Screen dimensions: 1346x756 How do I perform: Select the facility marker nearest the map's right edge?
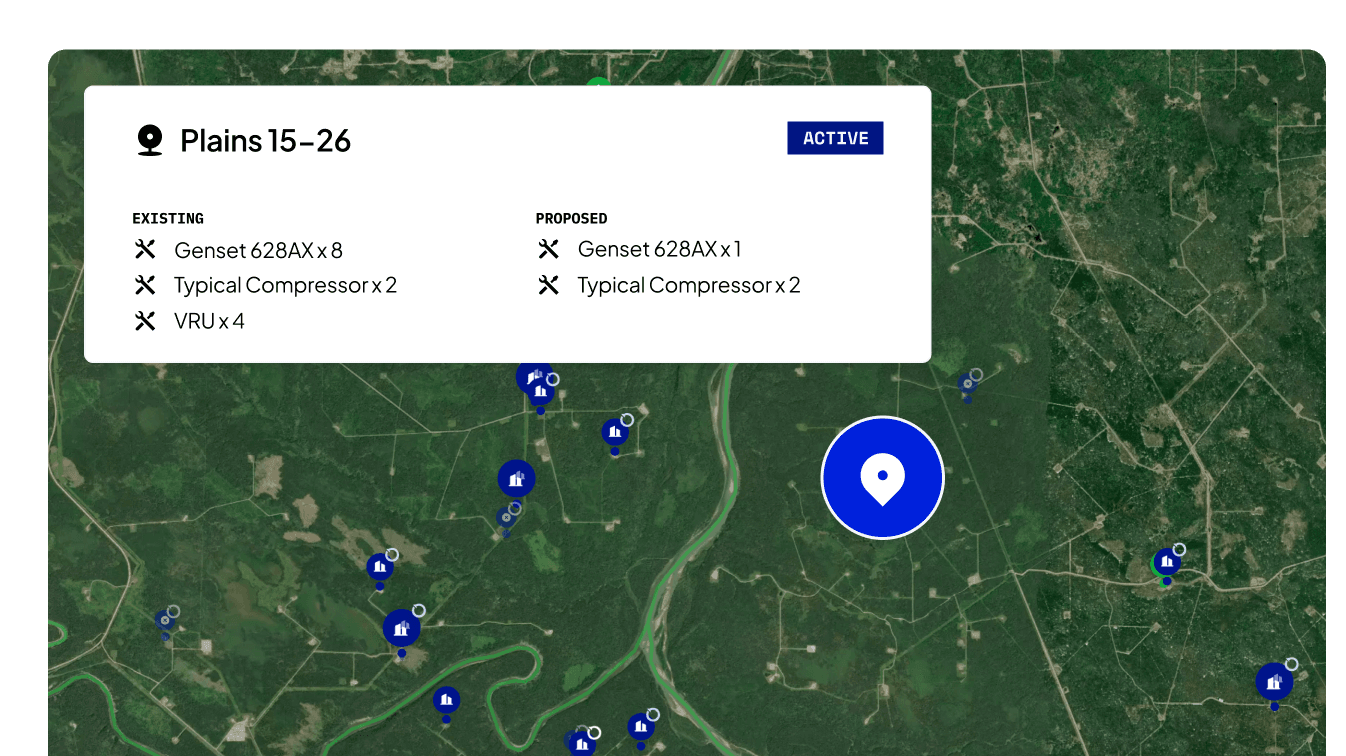pos(1274,683)
